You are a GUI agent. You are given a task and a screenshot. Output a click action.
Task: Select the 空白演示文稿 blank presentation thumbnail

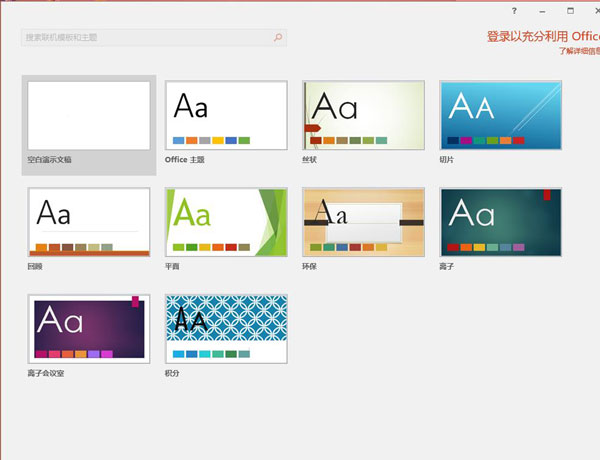tap(89, 116)
